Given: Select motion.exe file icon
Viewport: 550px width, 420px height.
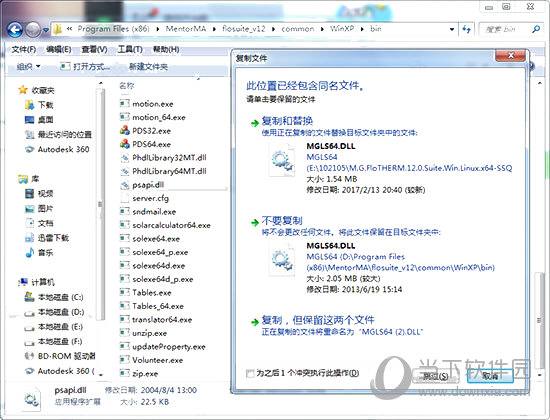Looking at the screenshot, I should coord(124,104).
